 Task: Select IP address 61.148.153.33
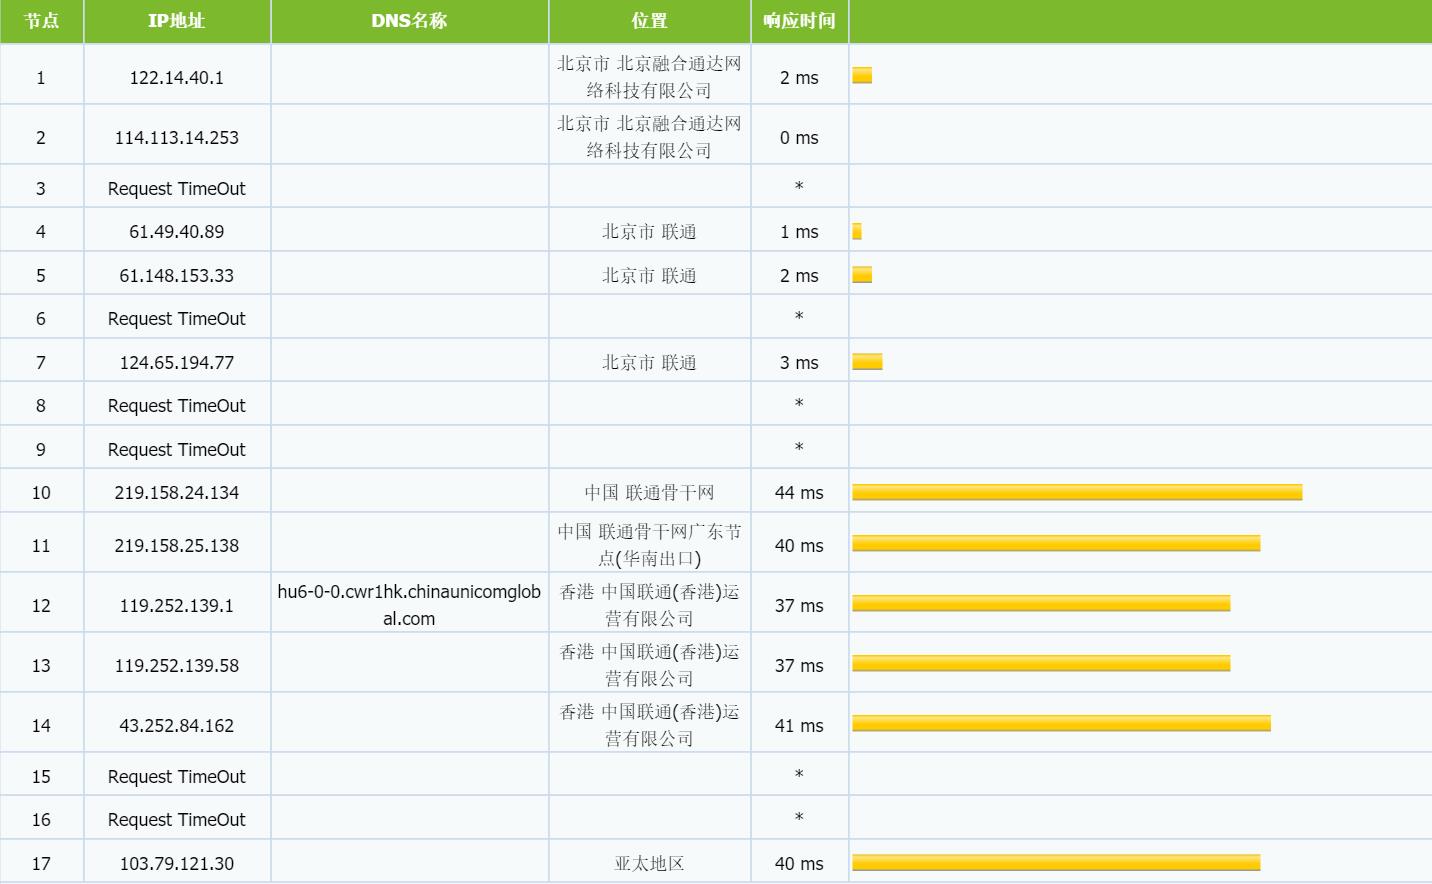click(x=177, y=276)
